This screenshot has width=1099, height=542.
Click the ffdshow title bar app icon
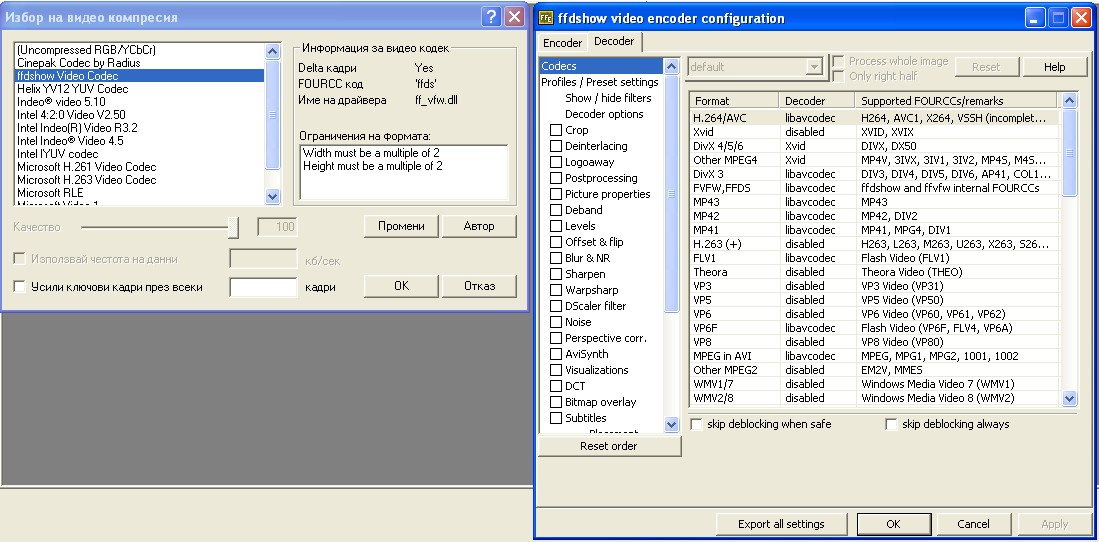(x=545, y=18)
